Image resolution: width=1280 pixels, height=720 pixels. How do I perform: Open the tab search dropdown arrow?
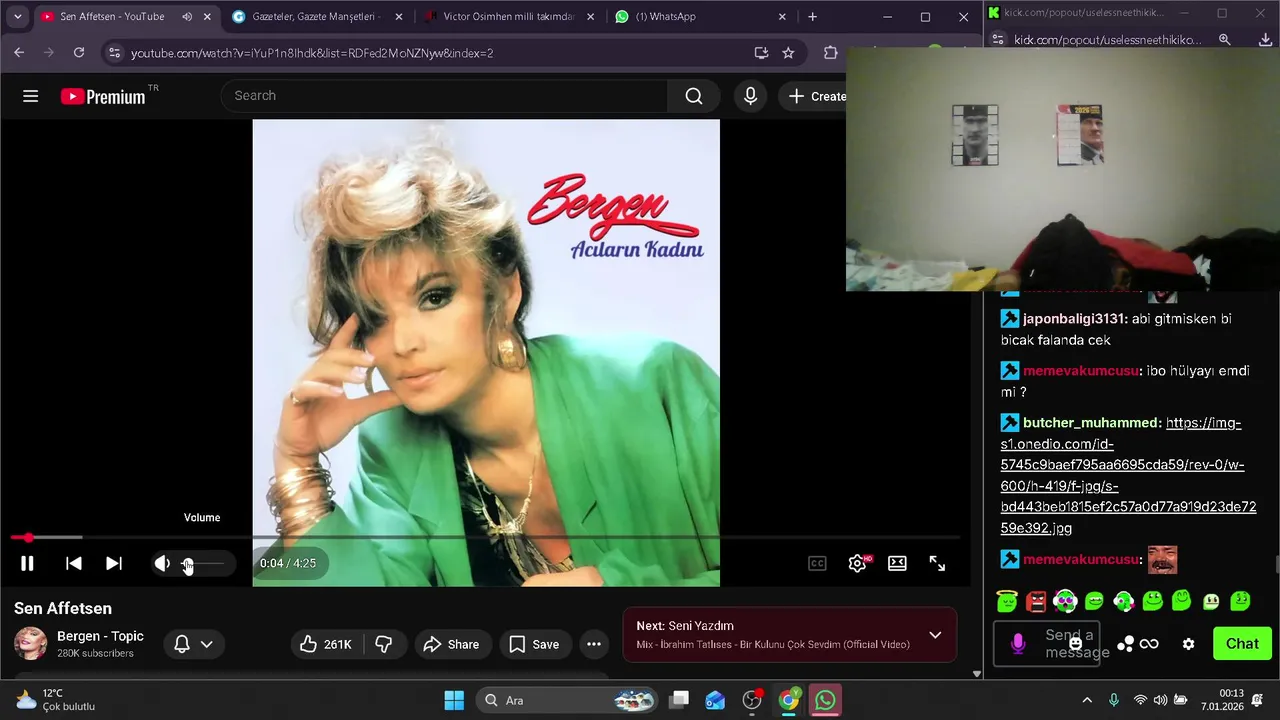[x=17, y=17]
